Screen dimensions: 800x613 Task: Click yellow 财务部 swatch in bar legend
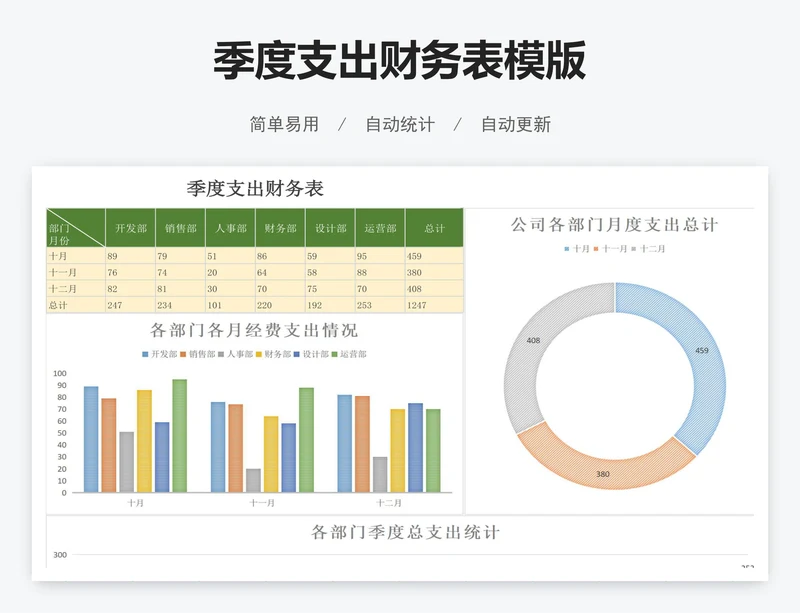(259, 354)
